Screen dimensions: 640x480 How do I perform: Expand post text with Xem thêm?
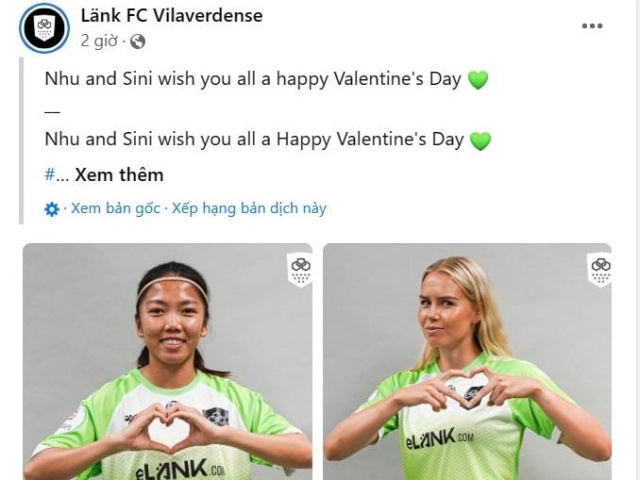pos(119,175)
